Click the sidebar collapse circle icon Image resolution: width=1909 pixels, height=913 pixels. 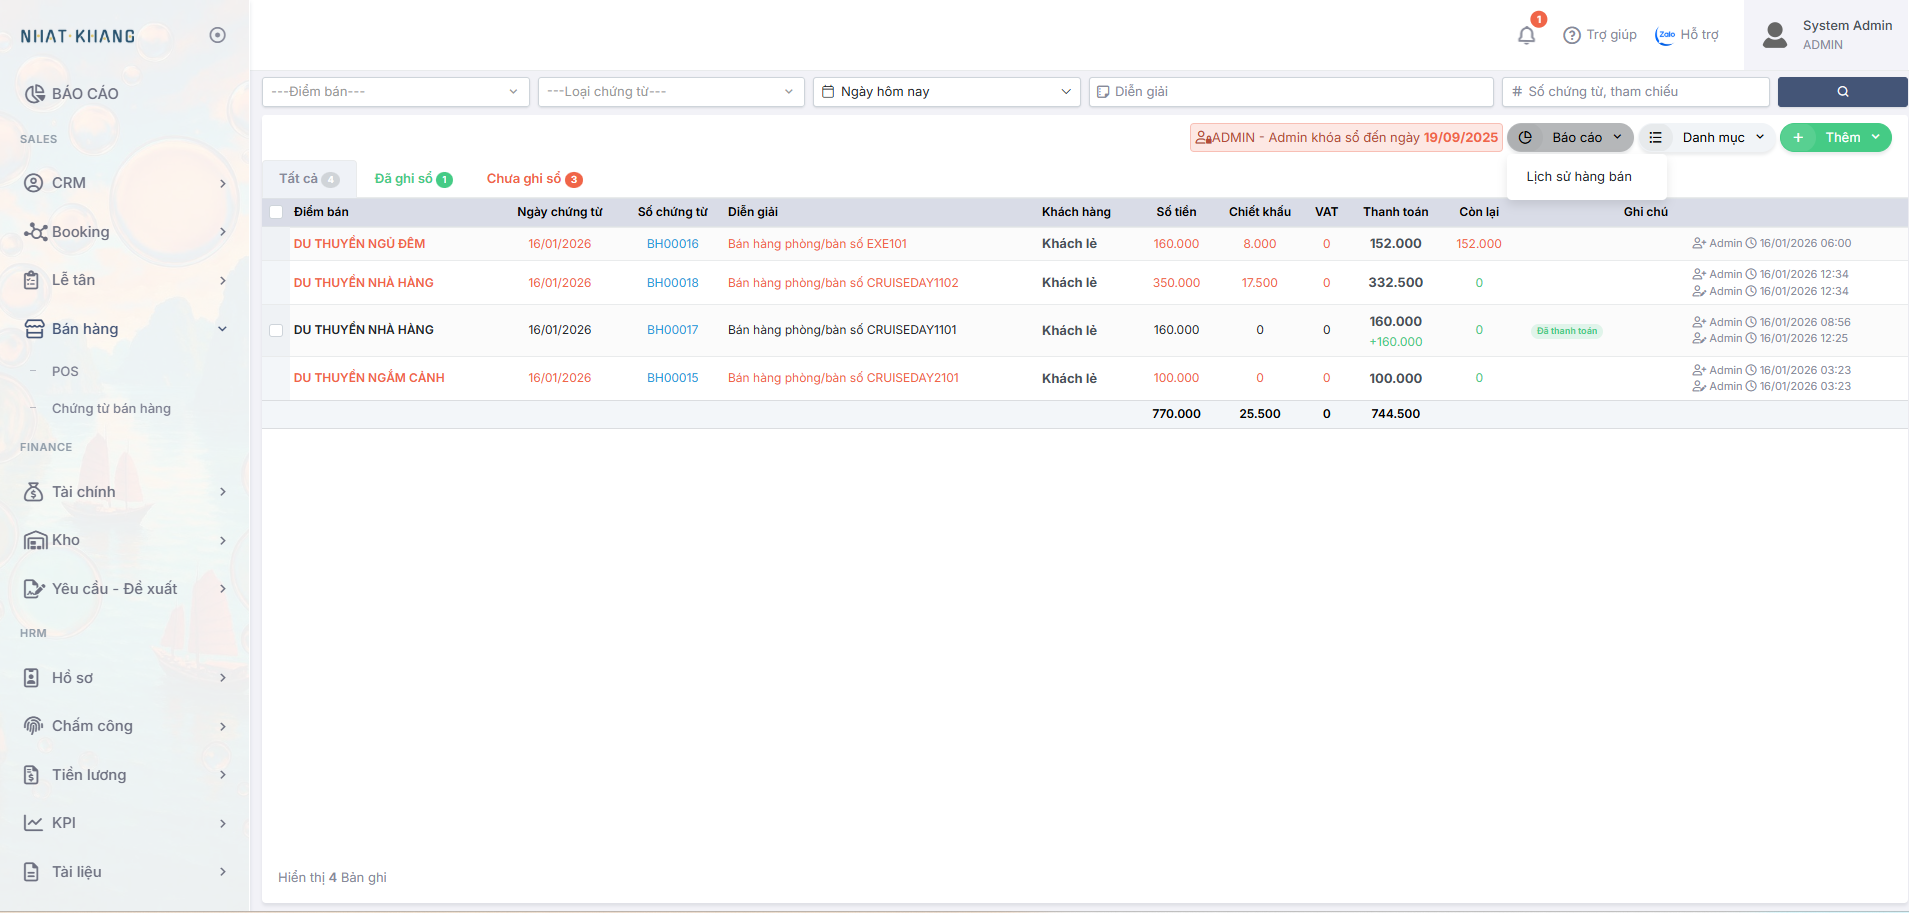pyautogui.click(x=217, y=35)
